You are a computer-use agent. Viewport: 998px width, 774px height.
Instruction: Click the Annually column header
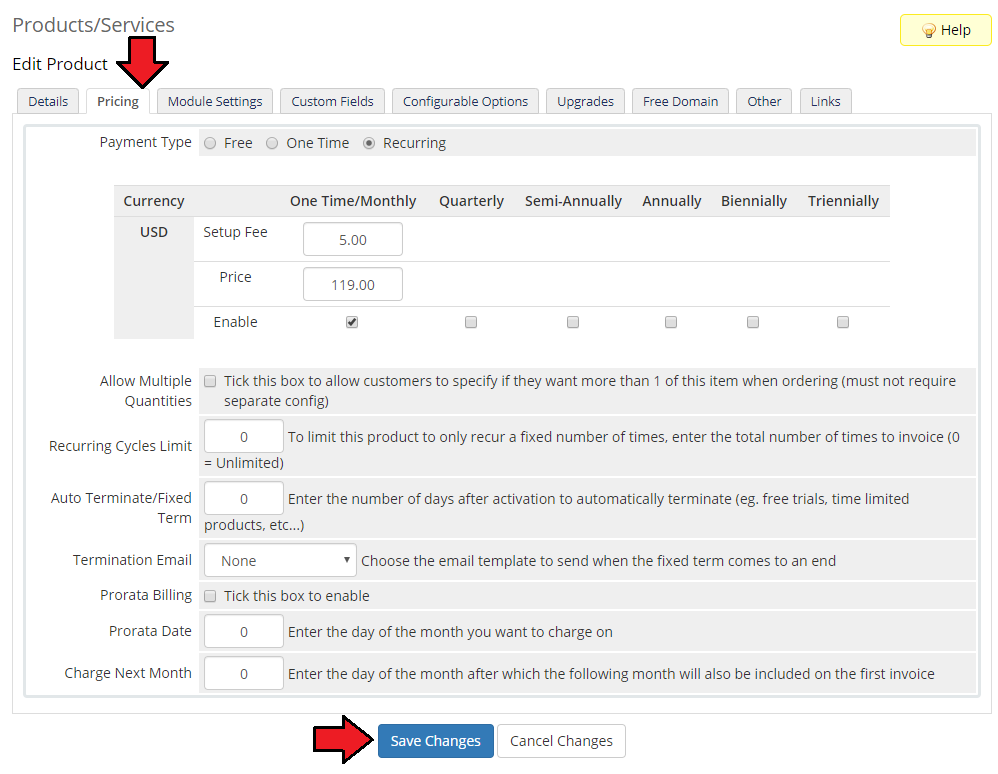click(671, 201)
